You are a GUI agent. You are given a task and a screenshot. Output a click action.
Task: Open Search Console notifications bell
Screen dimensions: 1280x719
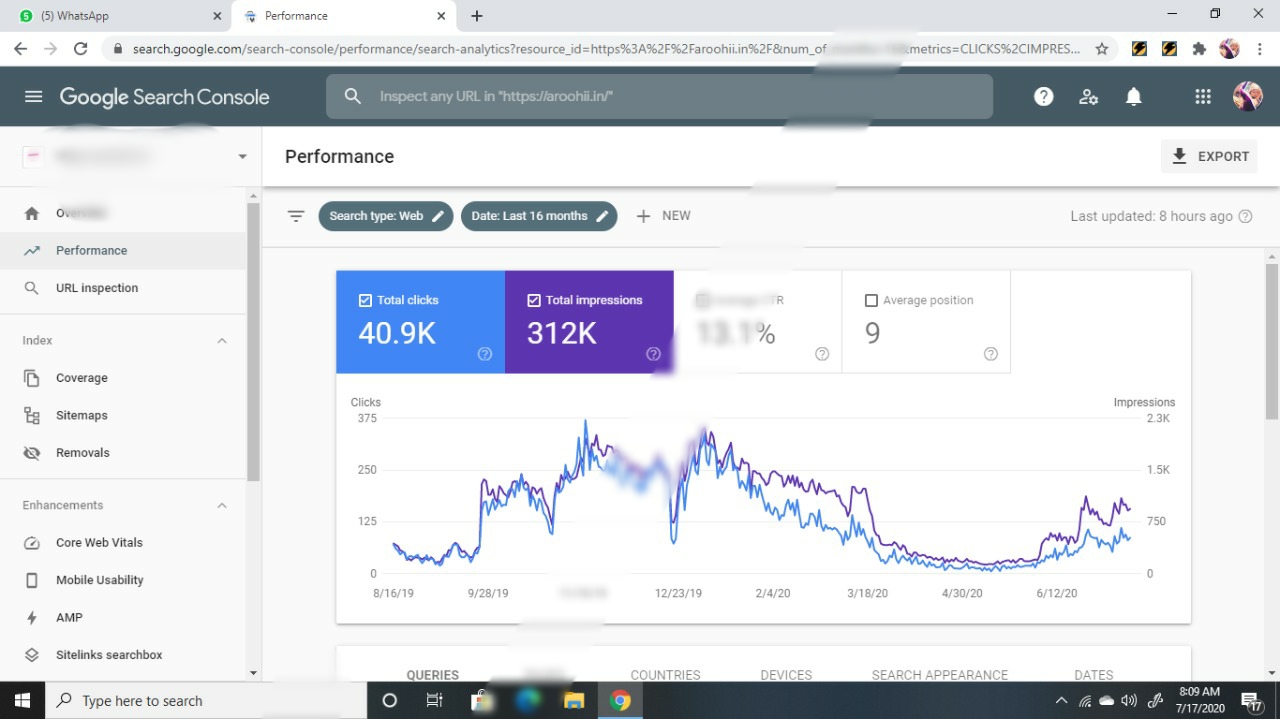point(1134,96)
